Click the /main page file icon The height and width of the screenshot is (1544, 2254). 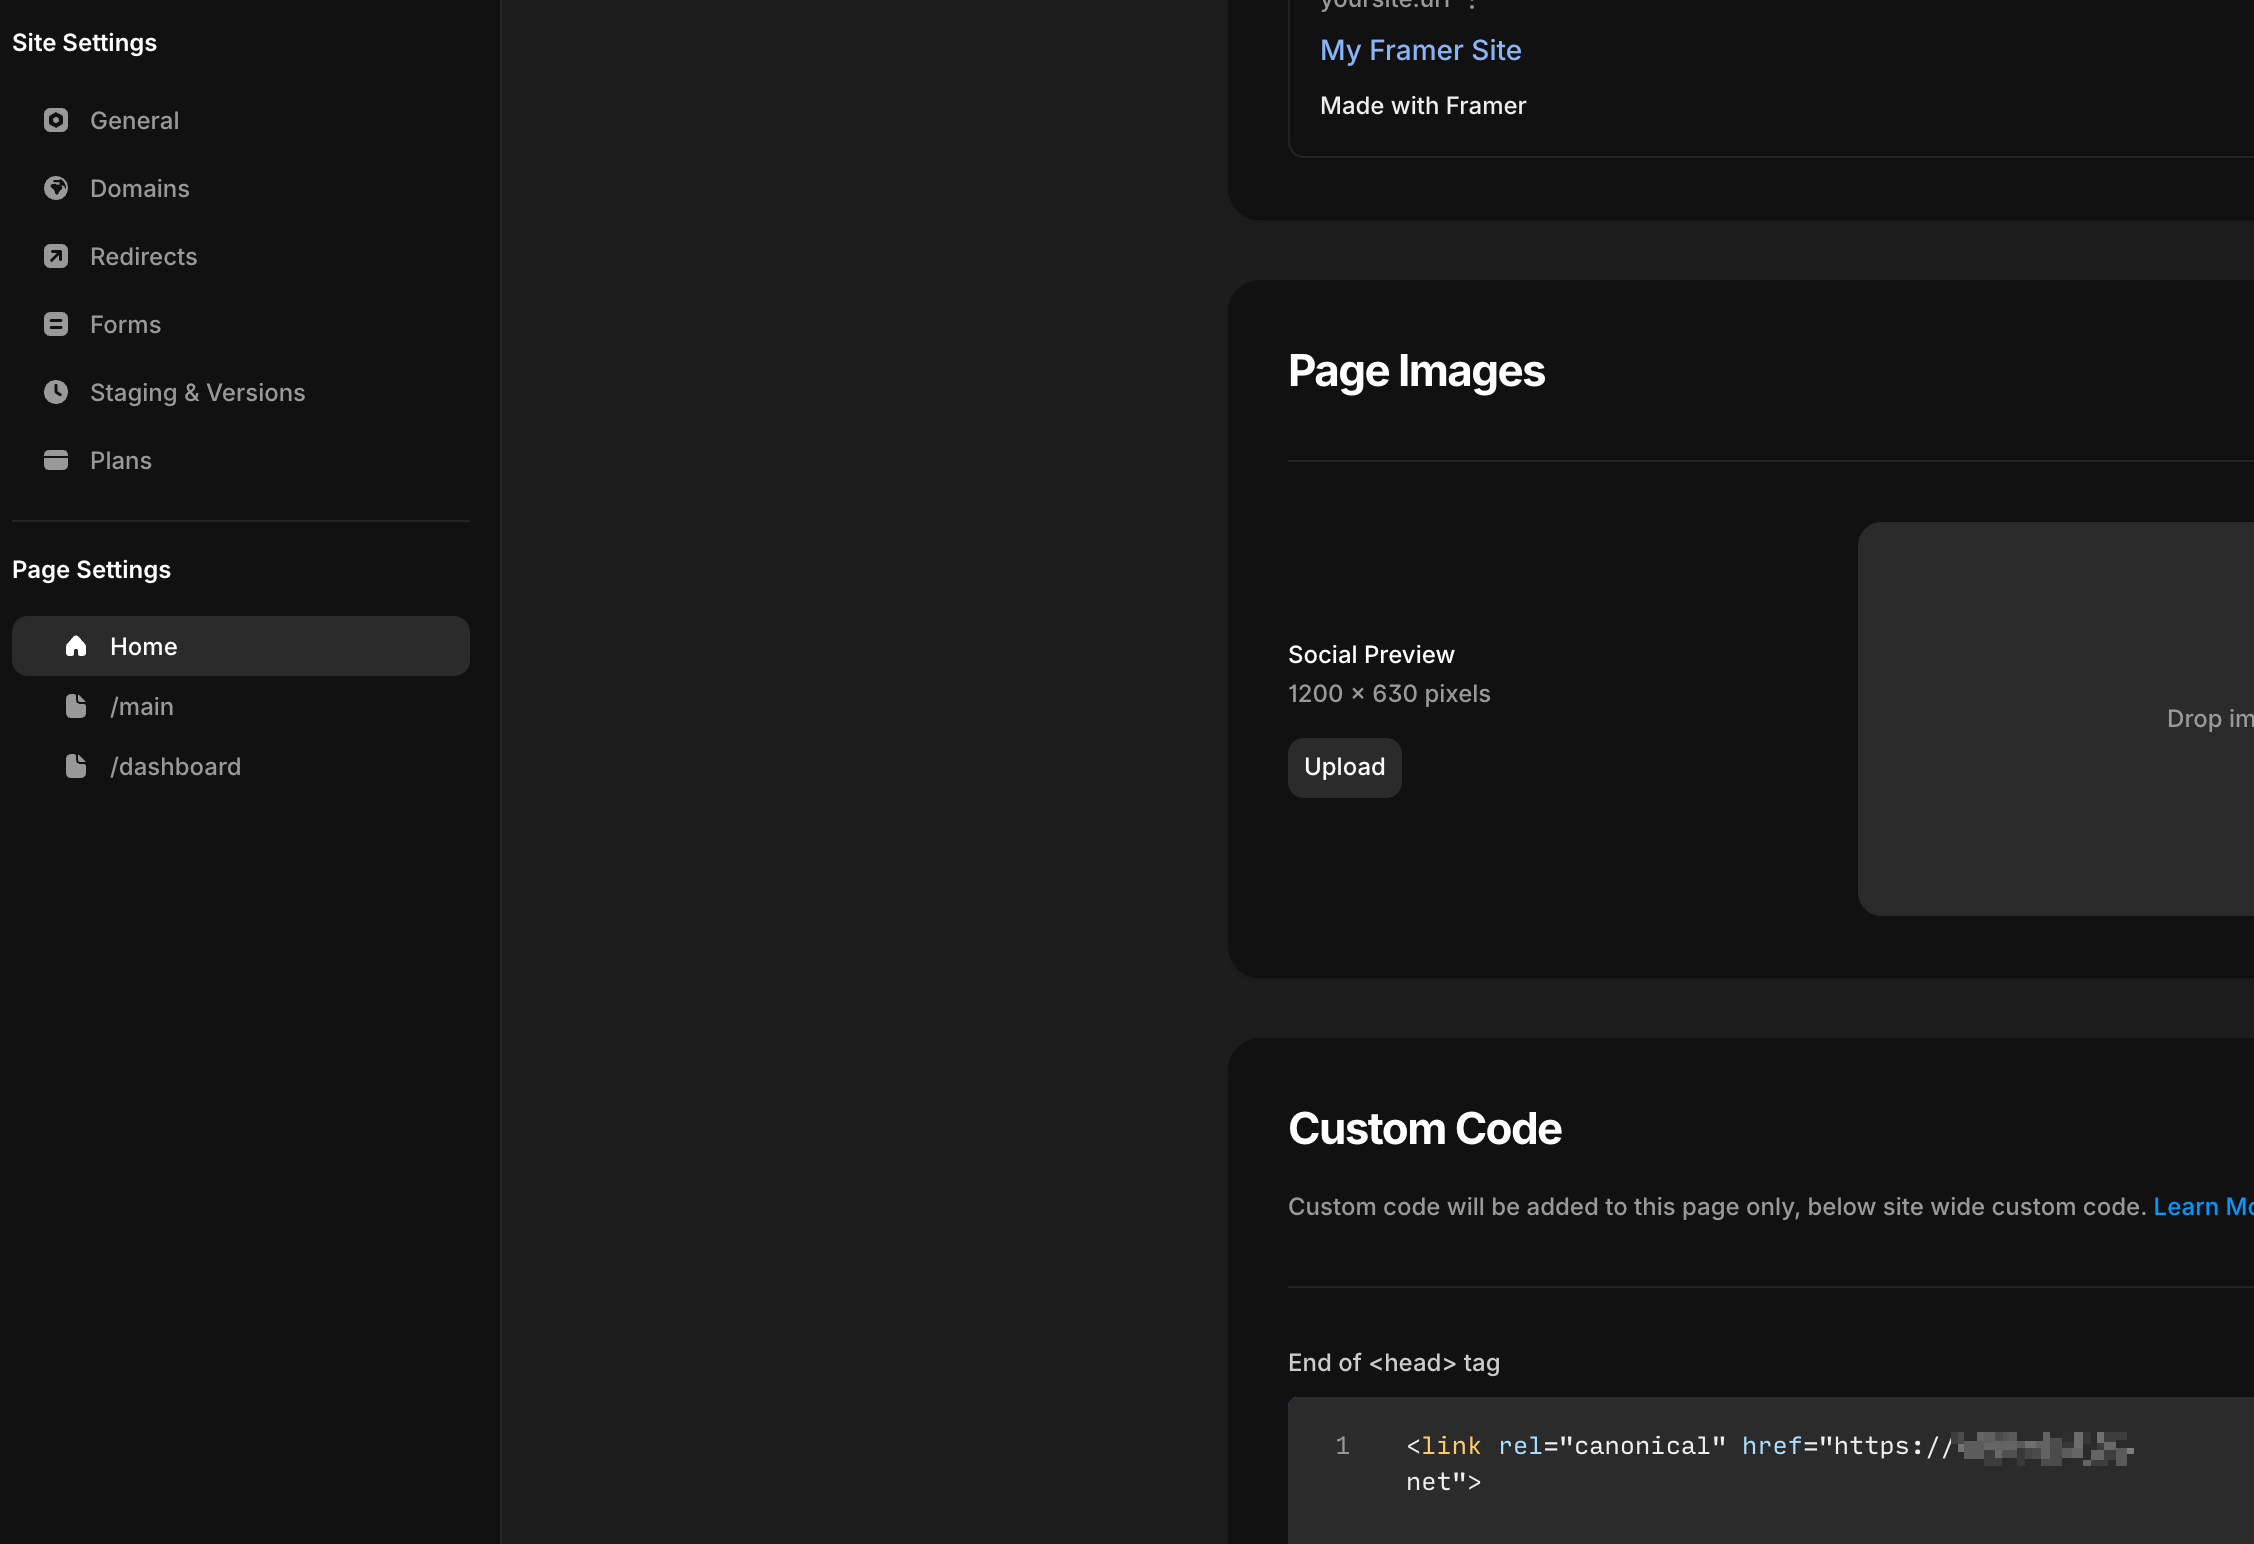coord(76,706)
